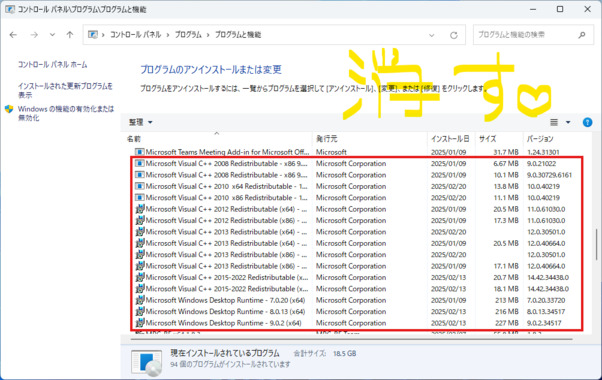Click icon of Visual C++ 2010 x64 Redistributable
Image resolution: width=602 pixels, height=380 pixels.
[140, 186]
